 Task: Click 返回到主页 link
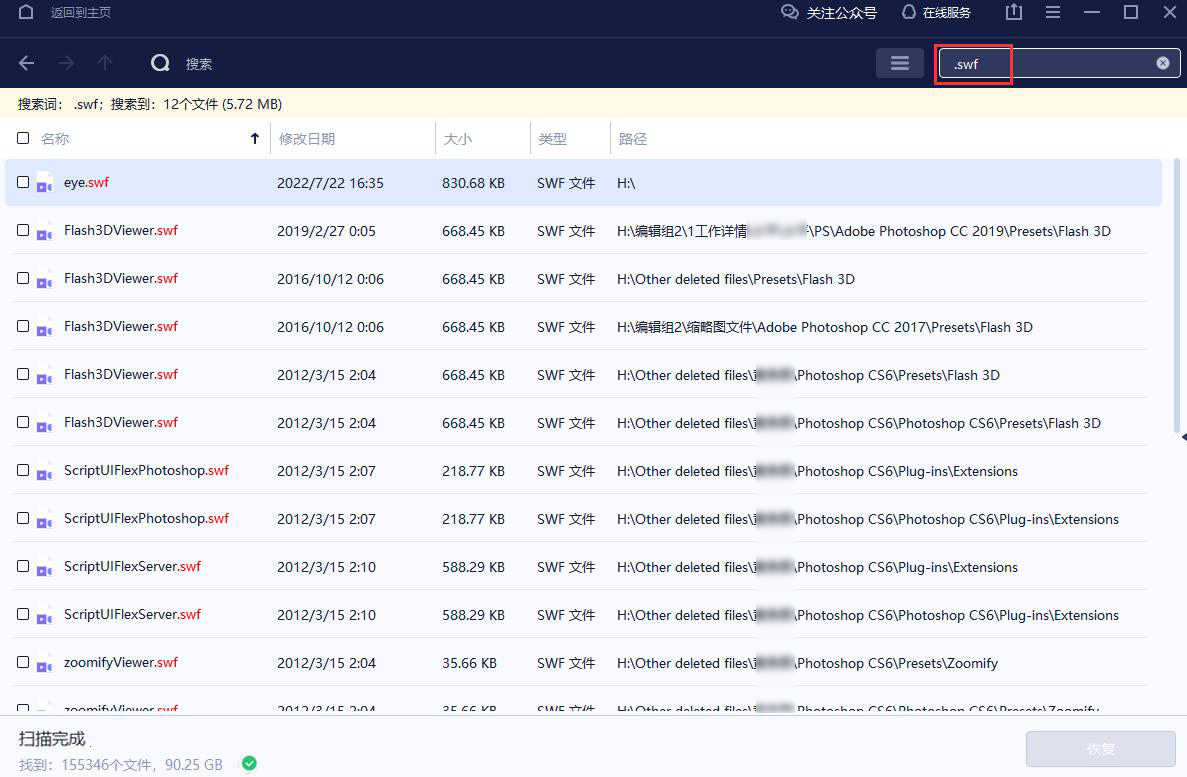(81, 13)
